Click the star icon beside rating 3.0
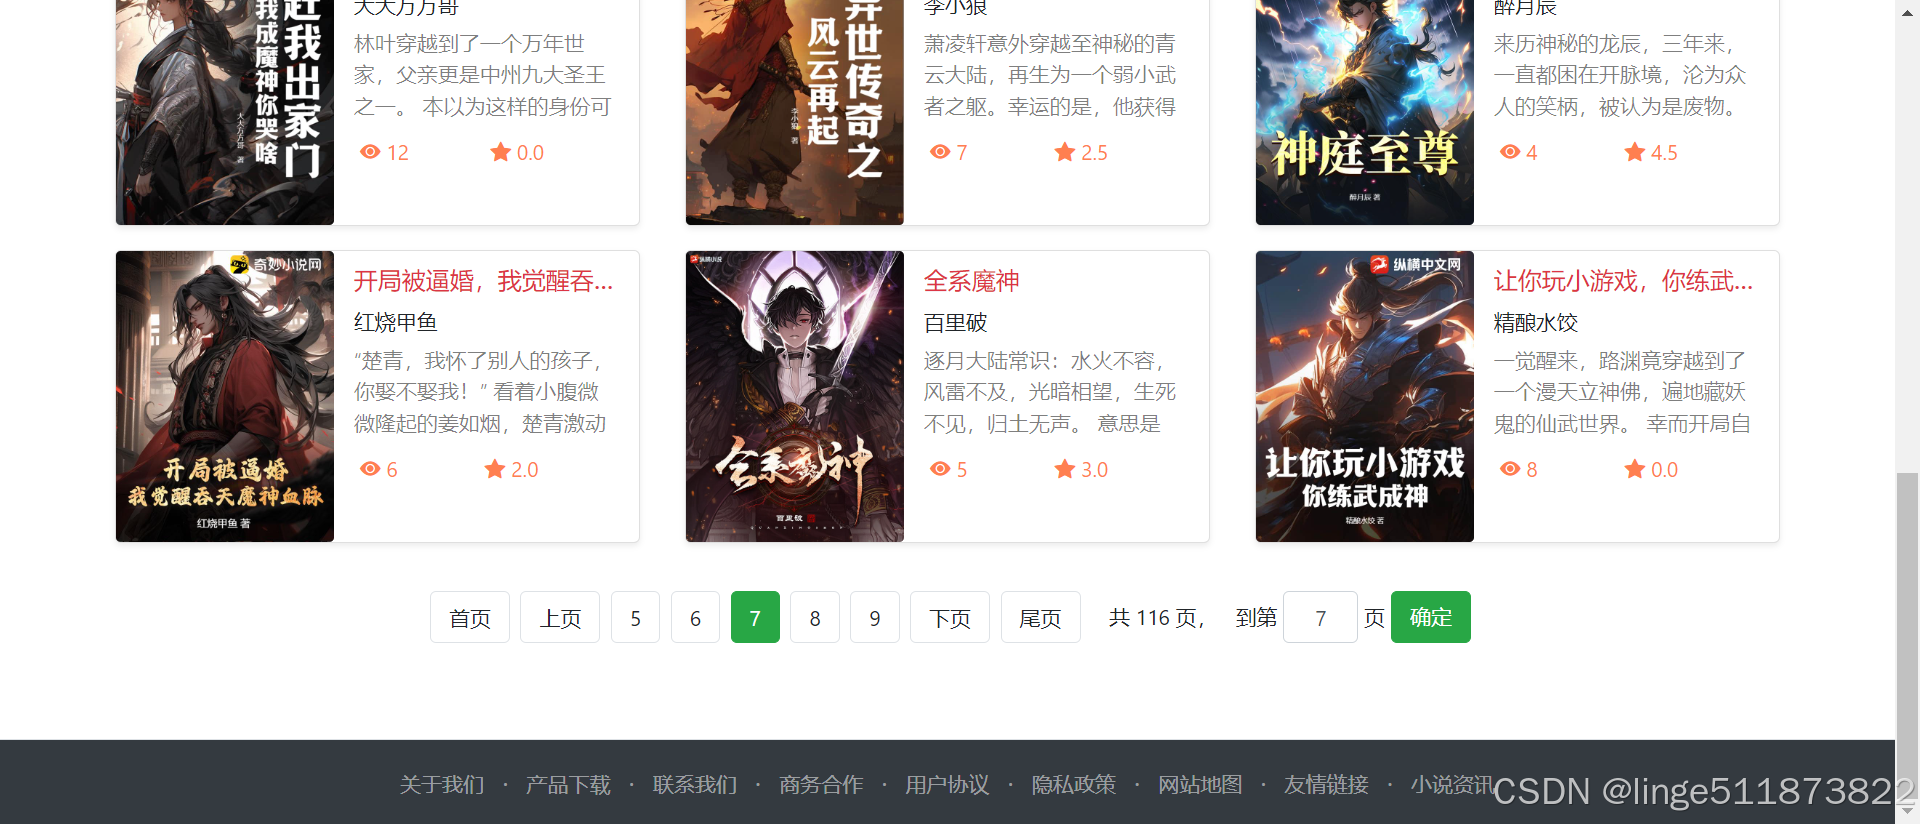This screenshot has height=824, width=1920. [x=1065, y=469]
